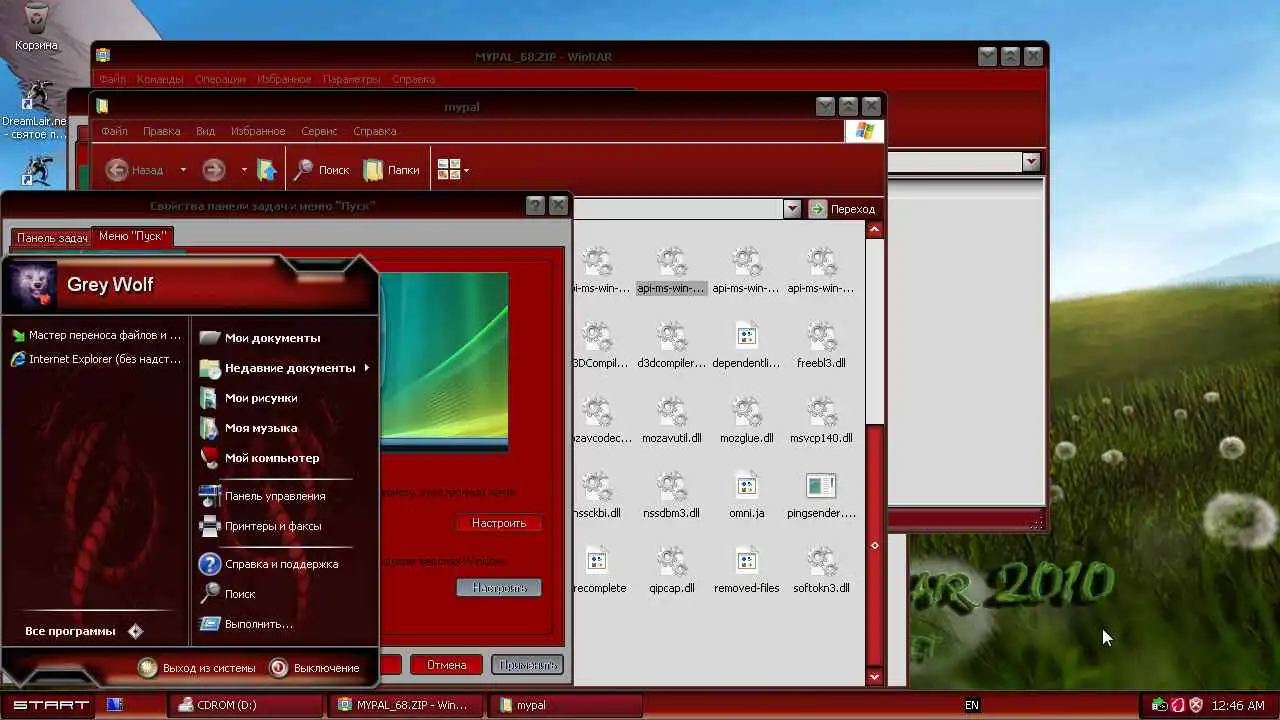Select the freebl3.dll file
The image size is (1280, 720).
(x=821, y=346)
